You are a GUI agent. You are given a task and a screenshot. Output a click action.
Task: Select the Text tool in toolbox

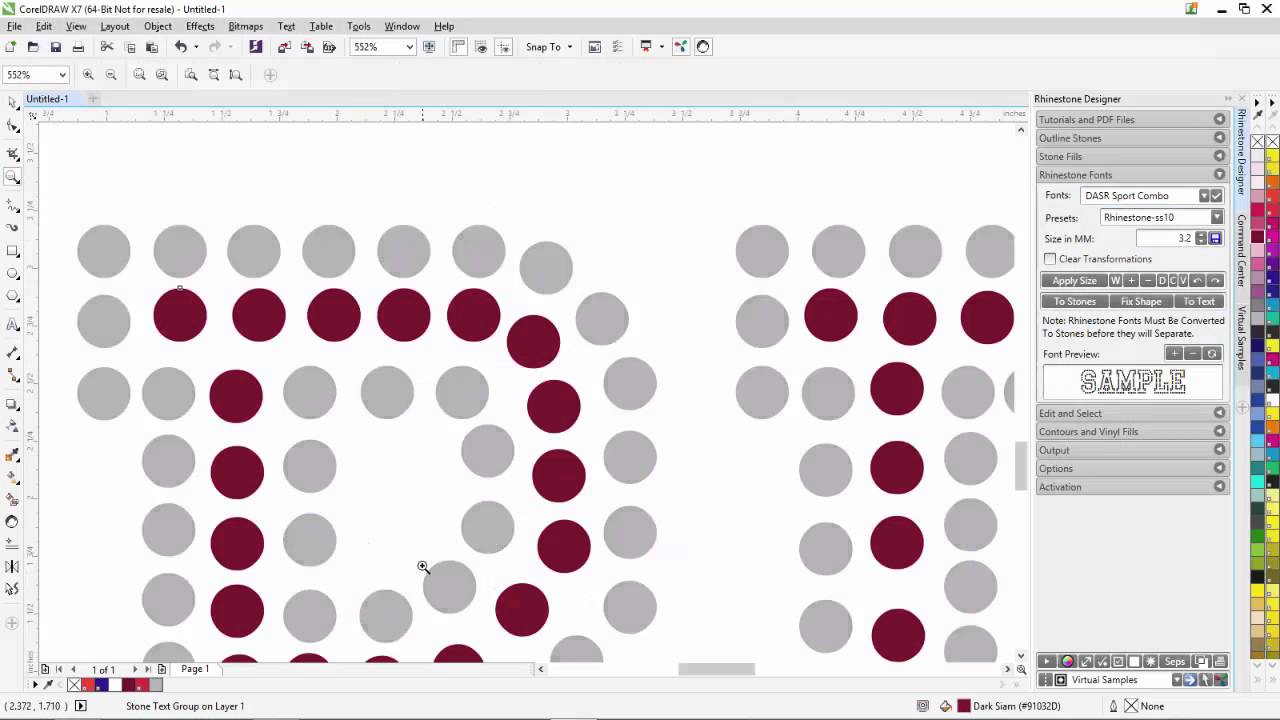13,325
